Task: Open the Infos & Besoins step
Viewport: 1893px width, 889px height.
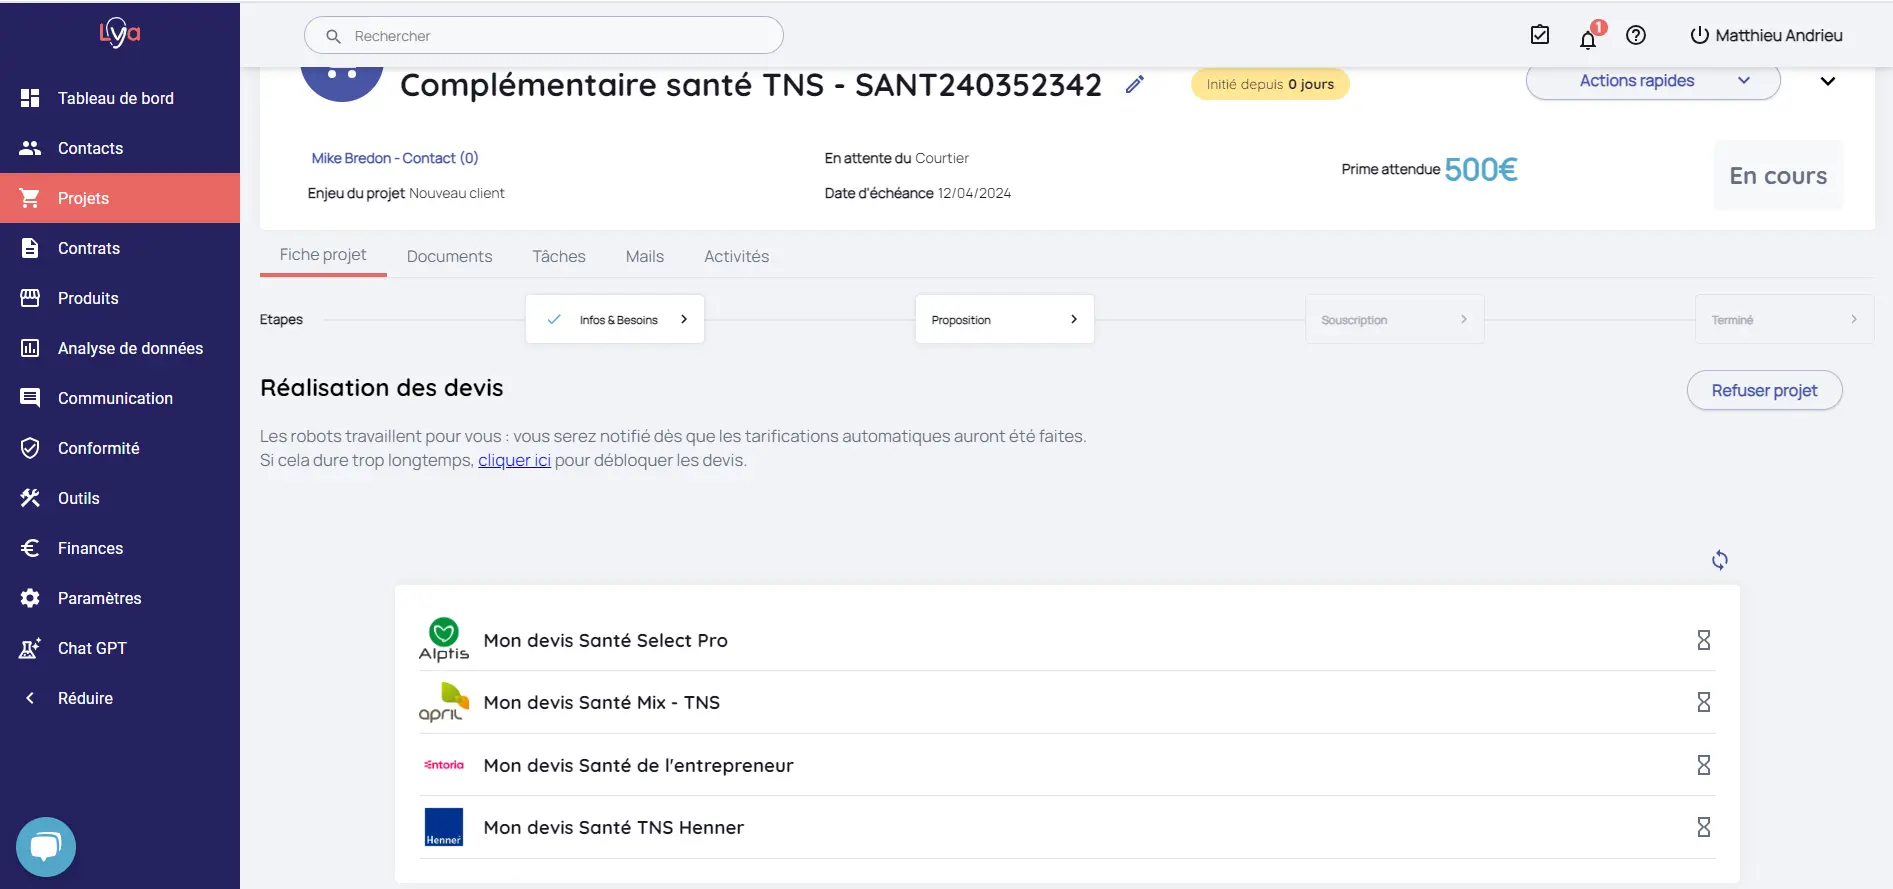Action: coord(615,320)
